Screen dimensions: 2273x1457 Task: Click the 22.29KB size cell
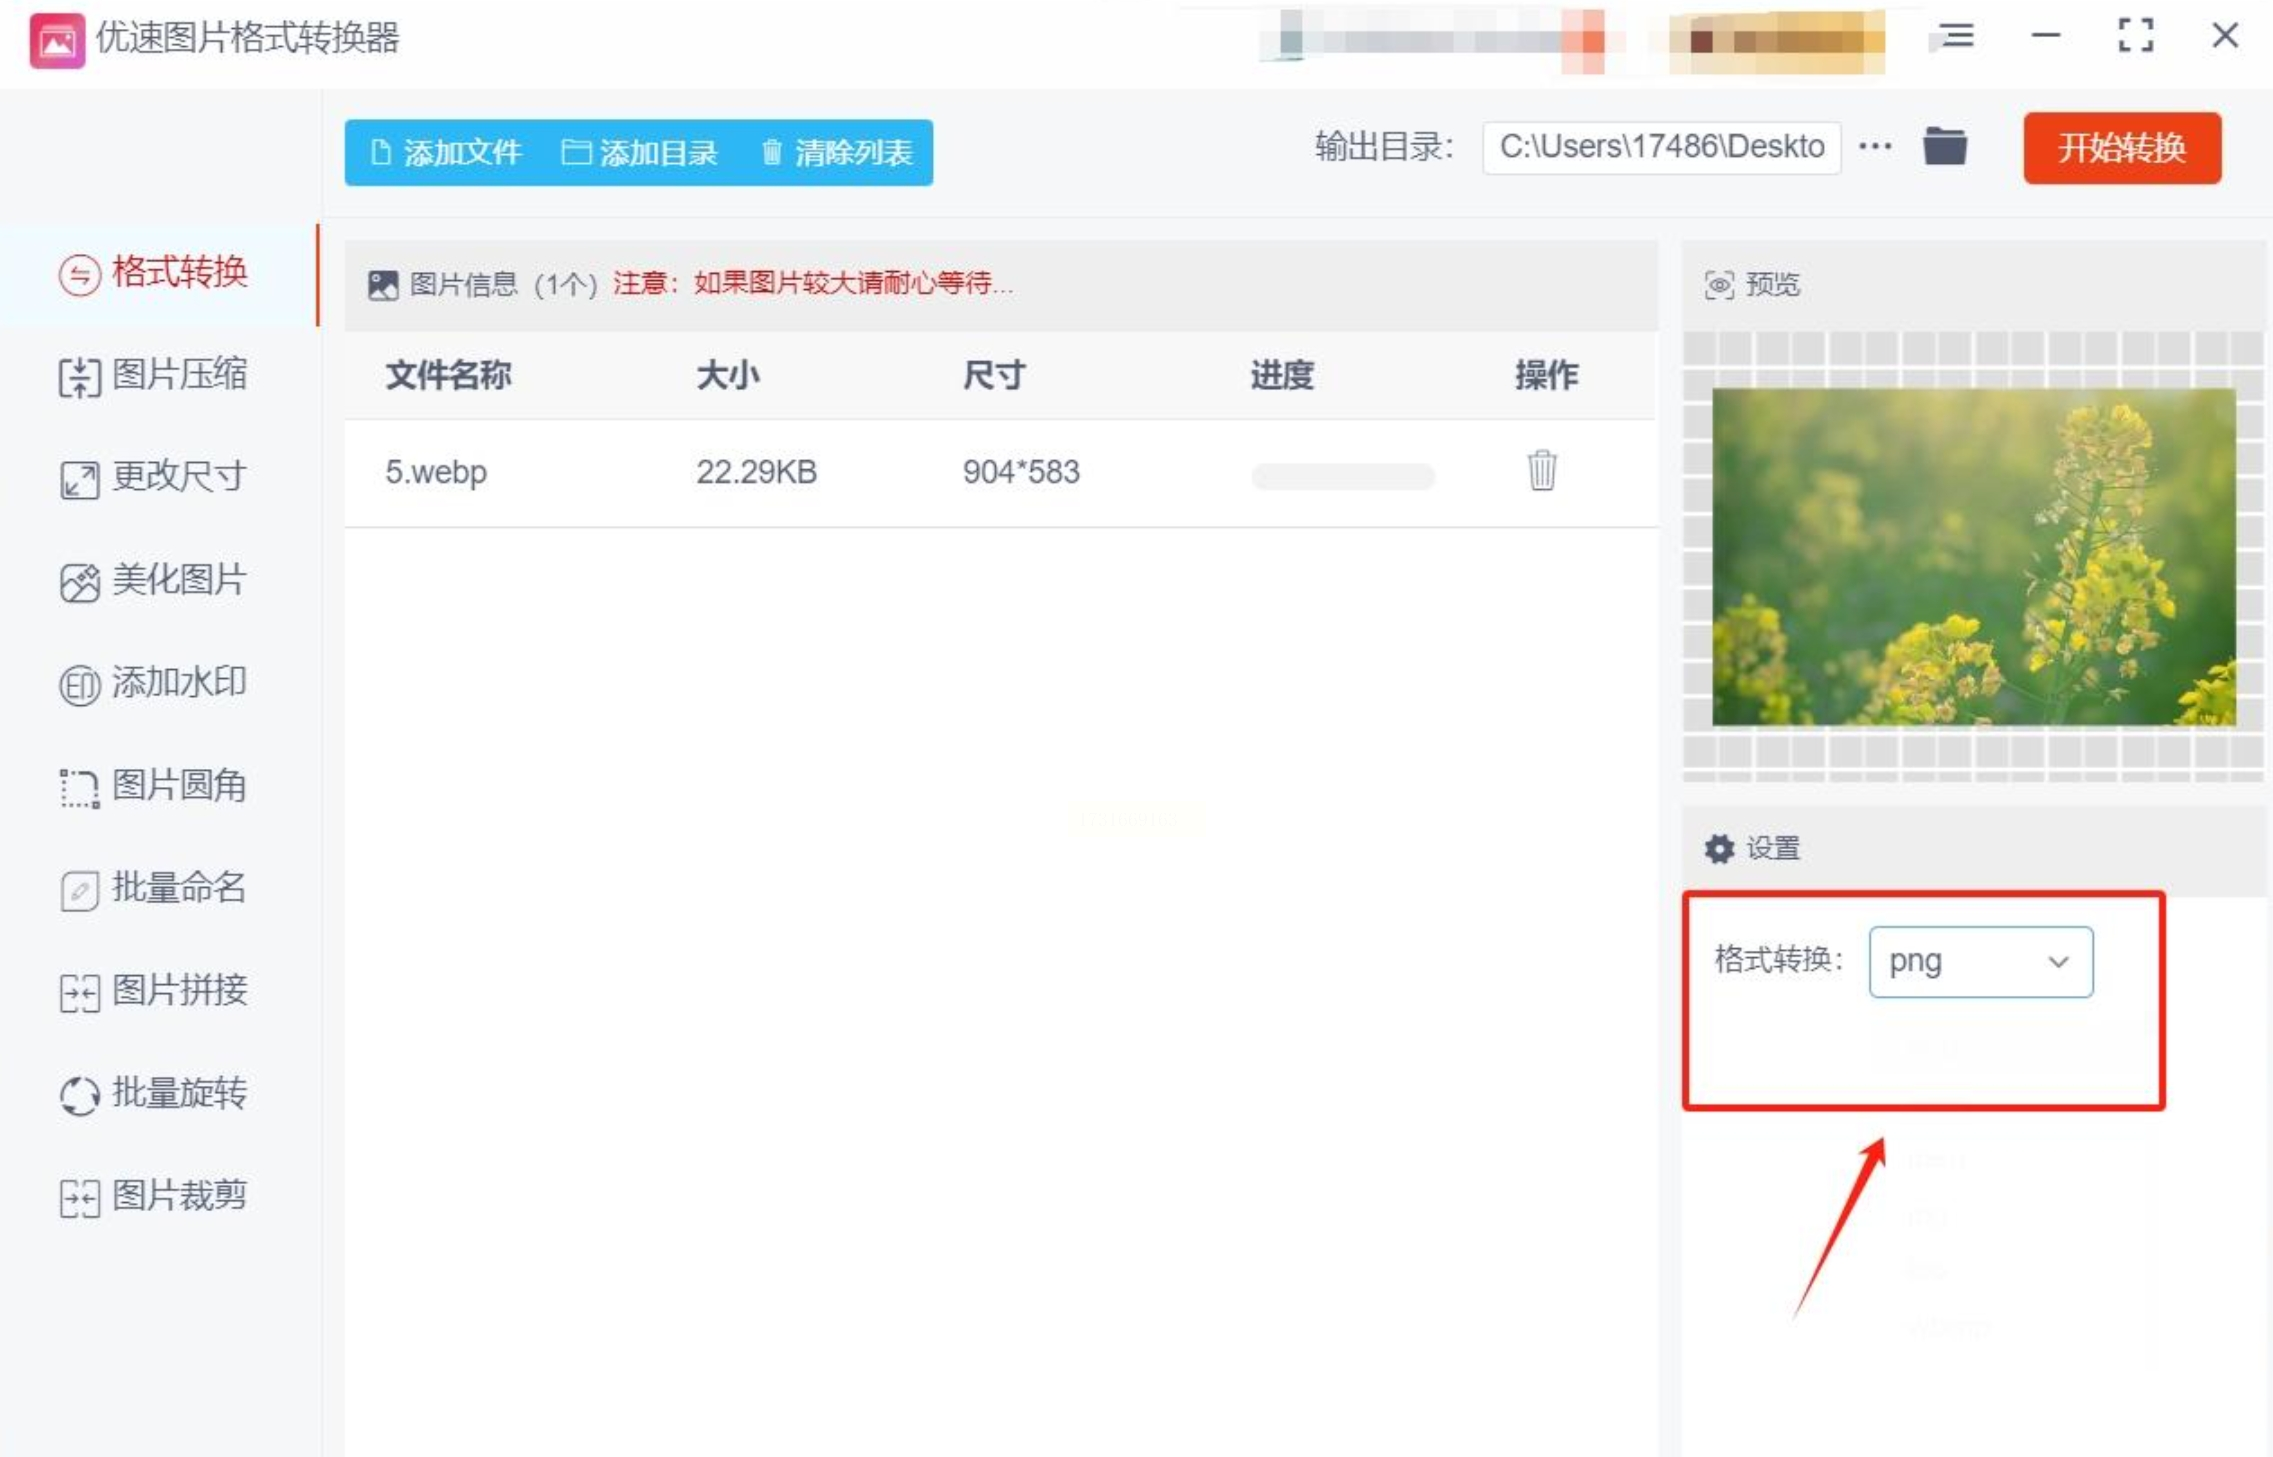click(x=756, y=472)
